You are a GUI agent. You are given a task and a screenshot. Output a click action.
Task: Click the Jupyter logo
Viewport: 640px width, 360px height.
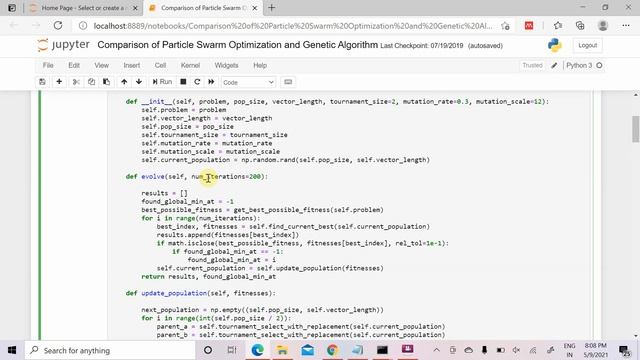[63, 45]
